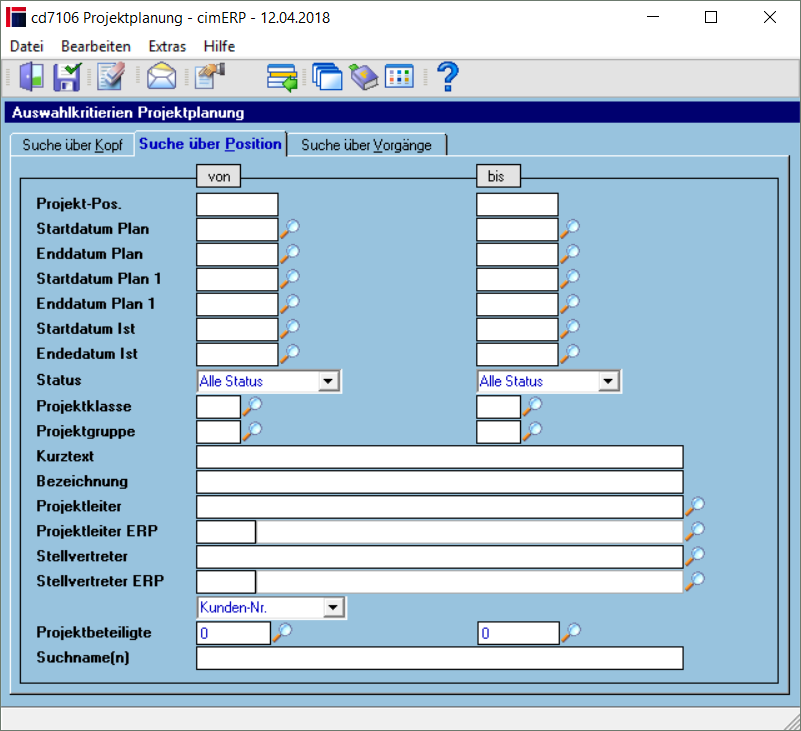The image size is (801, 731).
Task: Switch to Suche über Kopf tab
Action: [73, 145]
